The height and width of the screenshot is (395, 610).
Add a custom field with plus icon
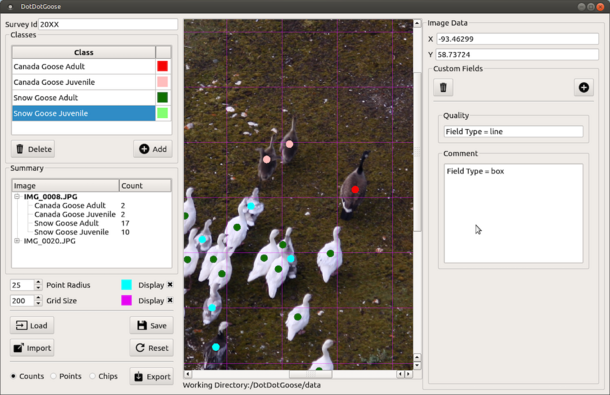[584, 87]
